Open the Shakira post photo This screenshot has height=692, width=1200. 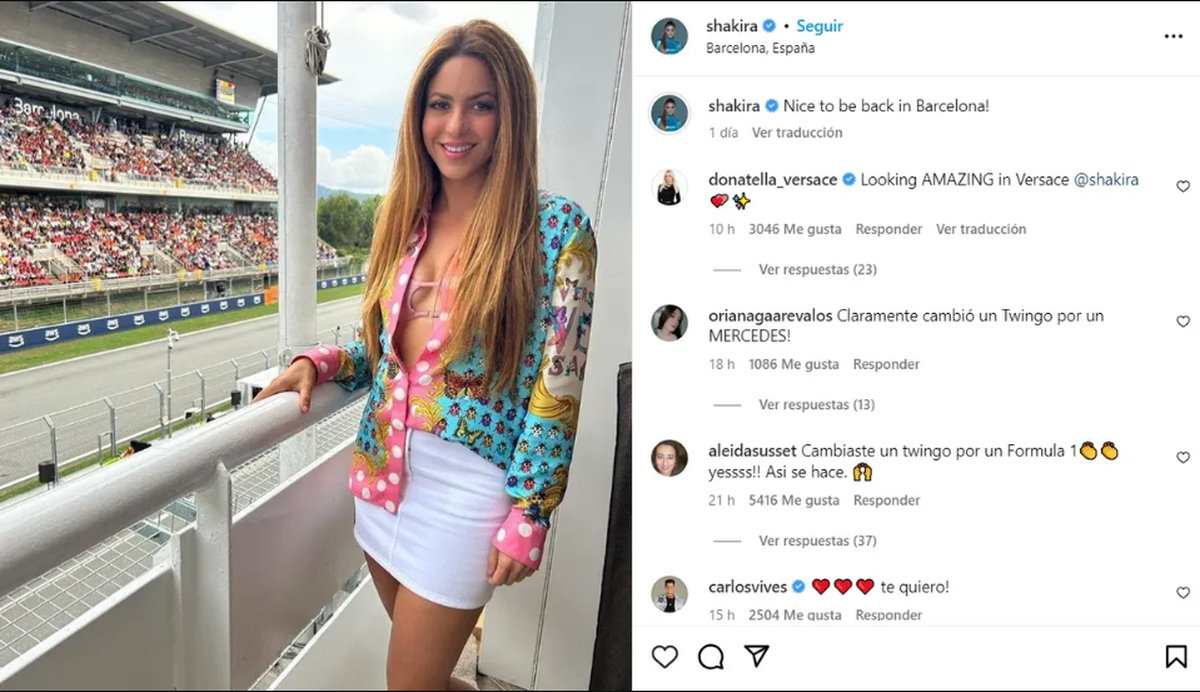(316, 346)
